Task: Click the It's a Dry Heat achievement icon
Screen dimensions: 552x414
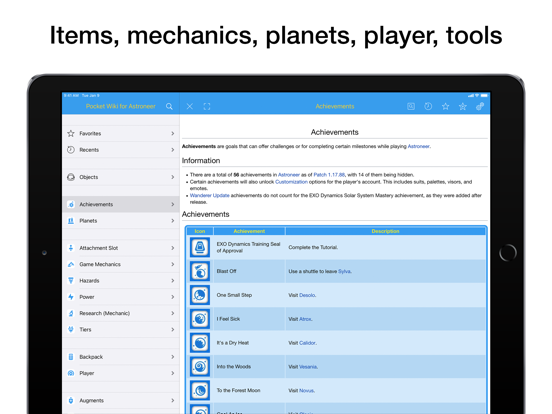Action: click(x=200, y=343)
